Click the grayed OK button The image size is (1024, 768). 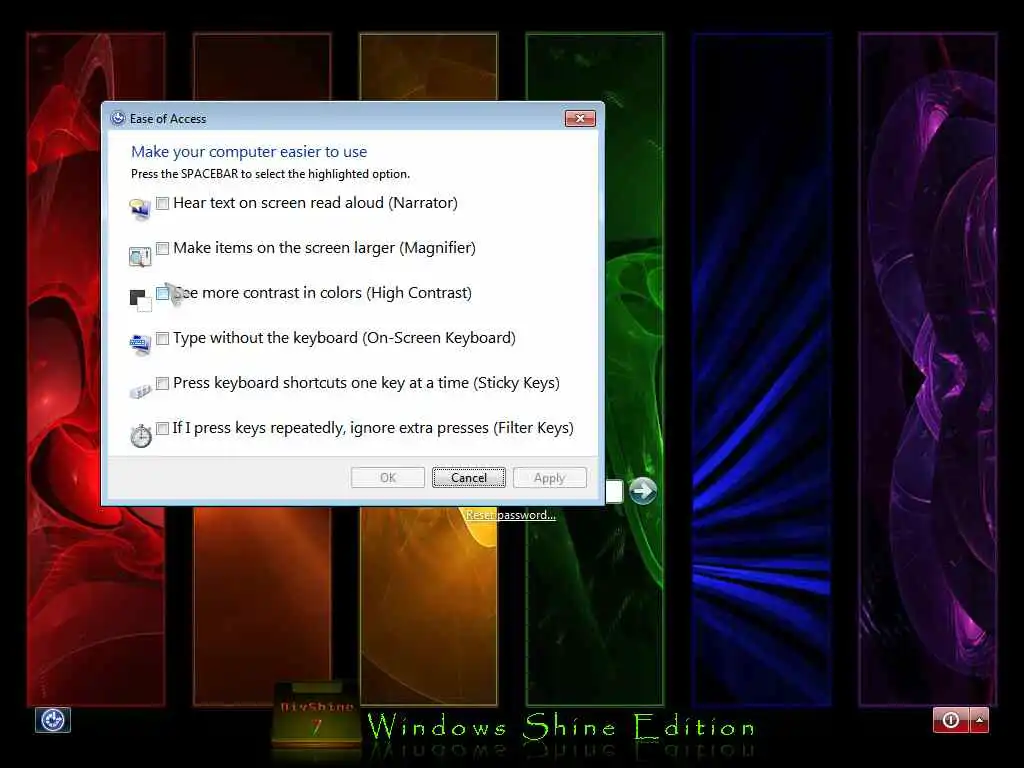[x=387, y=477]
